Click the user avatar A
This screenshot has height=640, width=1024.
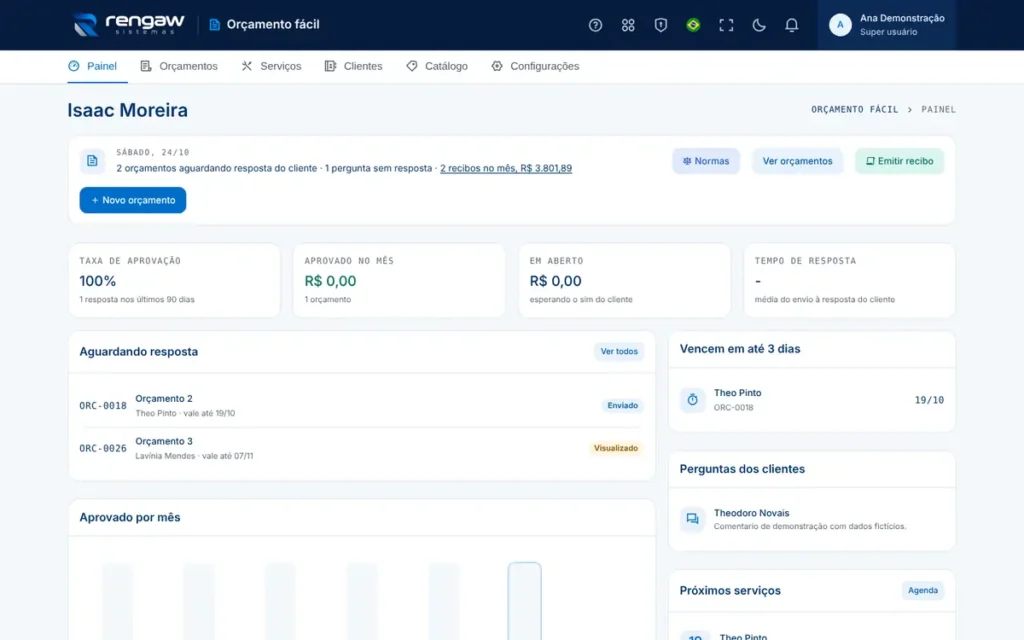coord(840,25)
